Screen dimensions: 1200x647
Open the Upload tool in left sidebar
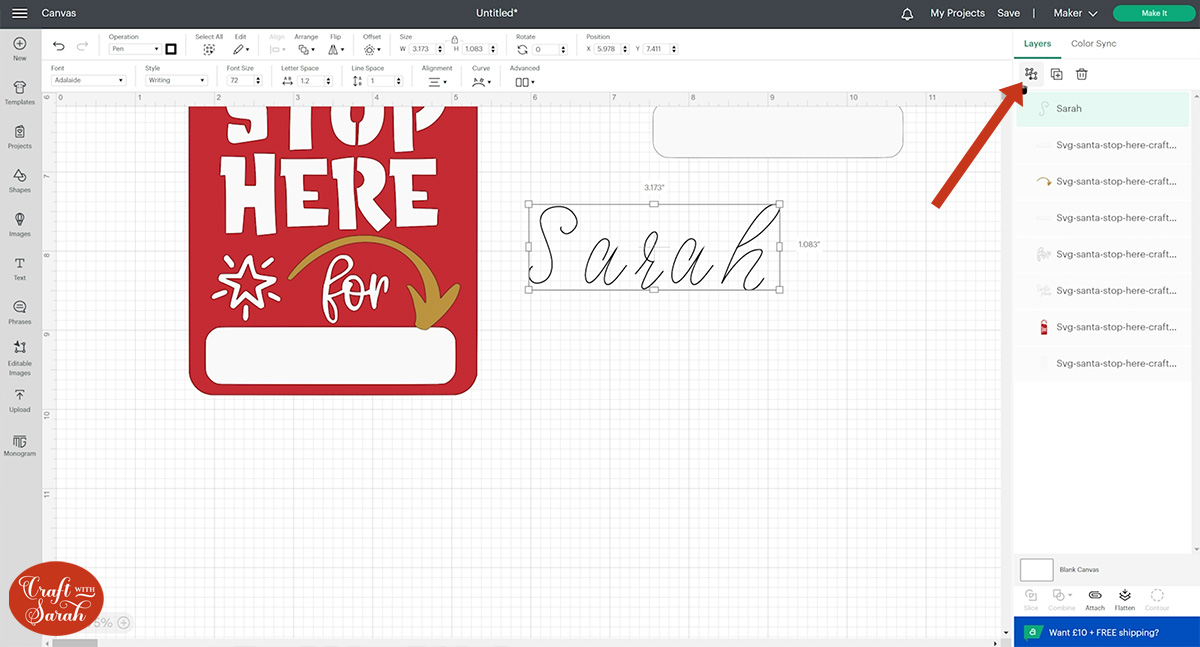click(x=20, y=400)
